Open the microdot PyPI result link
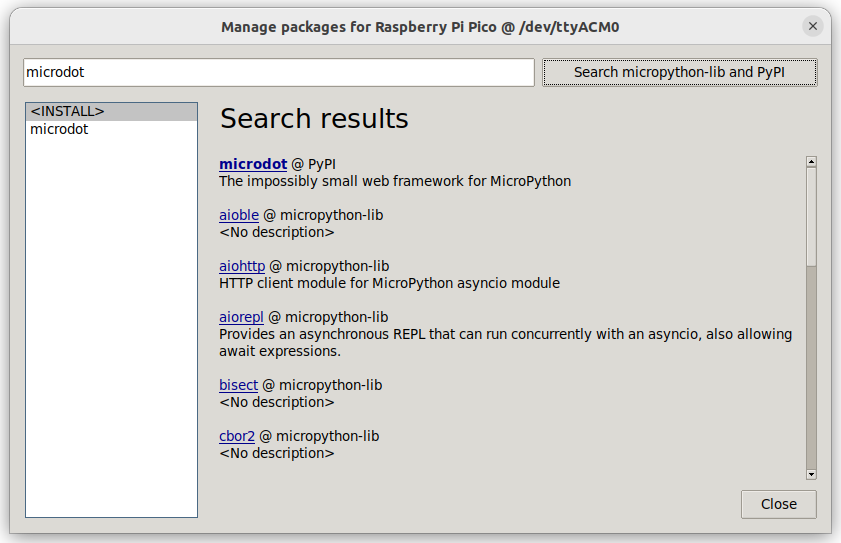 [253, 164]
